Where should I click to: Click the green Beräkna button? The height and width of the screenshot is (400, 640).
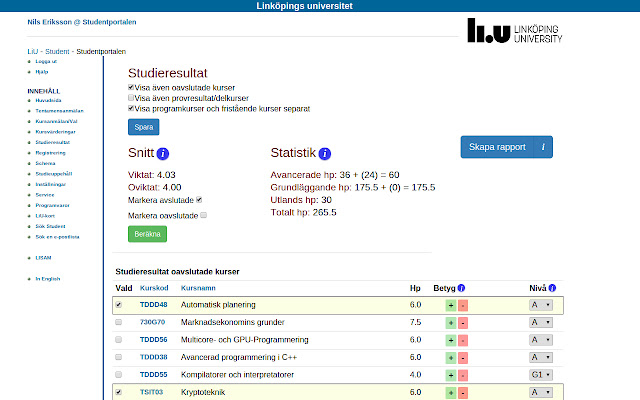147,234
